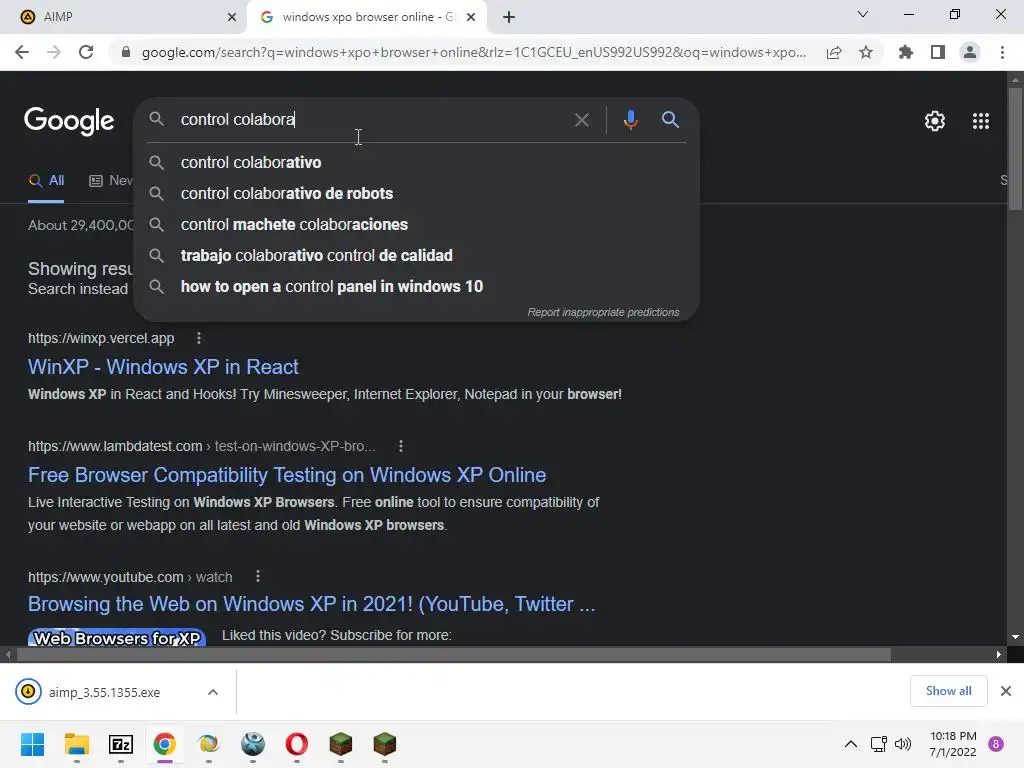
Task: Submit search with blue magnifier icon
Action: click(x=670, y=120)
